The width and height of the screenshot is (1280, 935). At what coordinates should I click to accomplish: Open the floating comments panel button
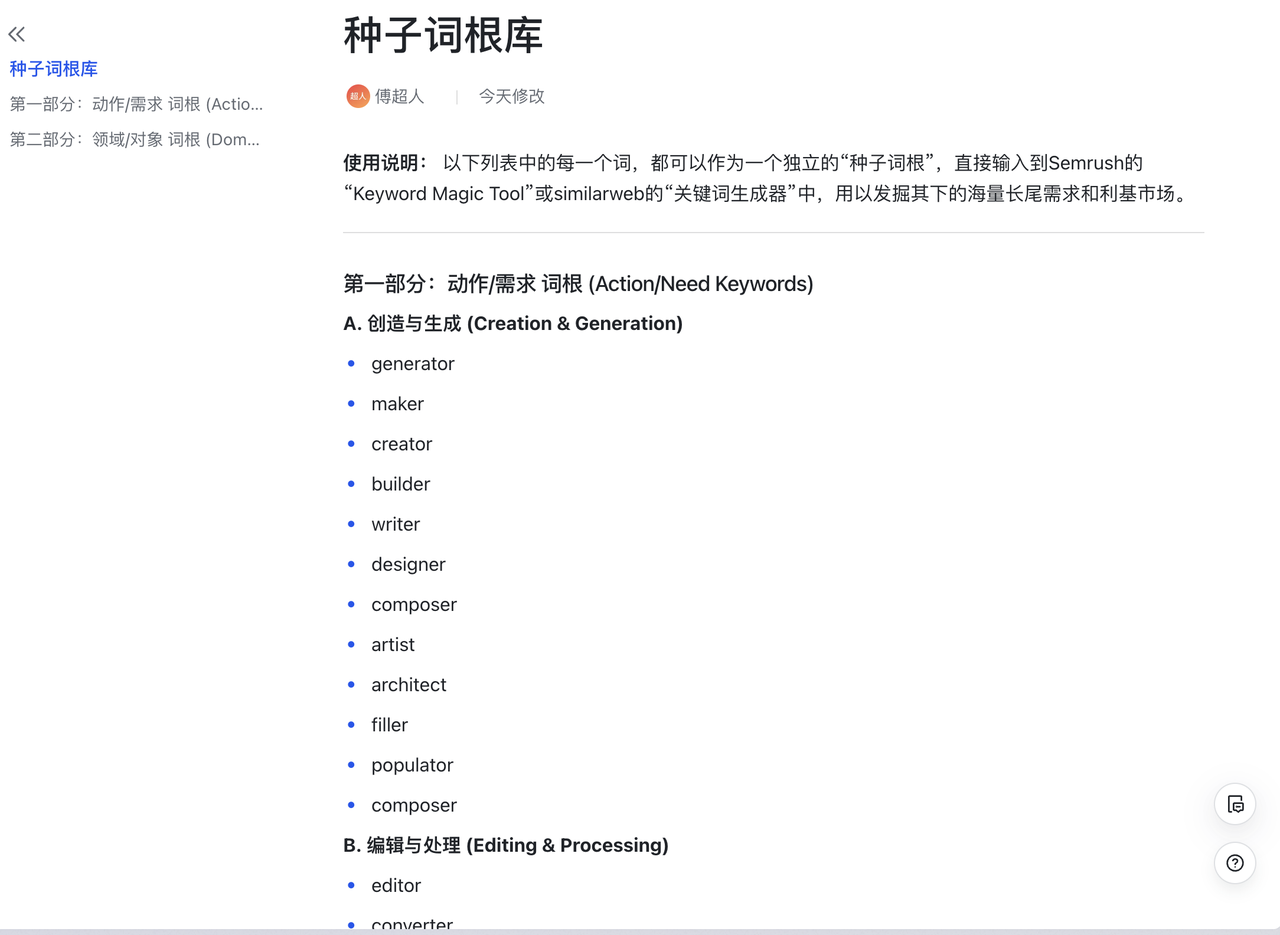click(1235, 804)
